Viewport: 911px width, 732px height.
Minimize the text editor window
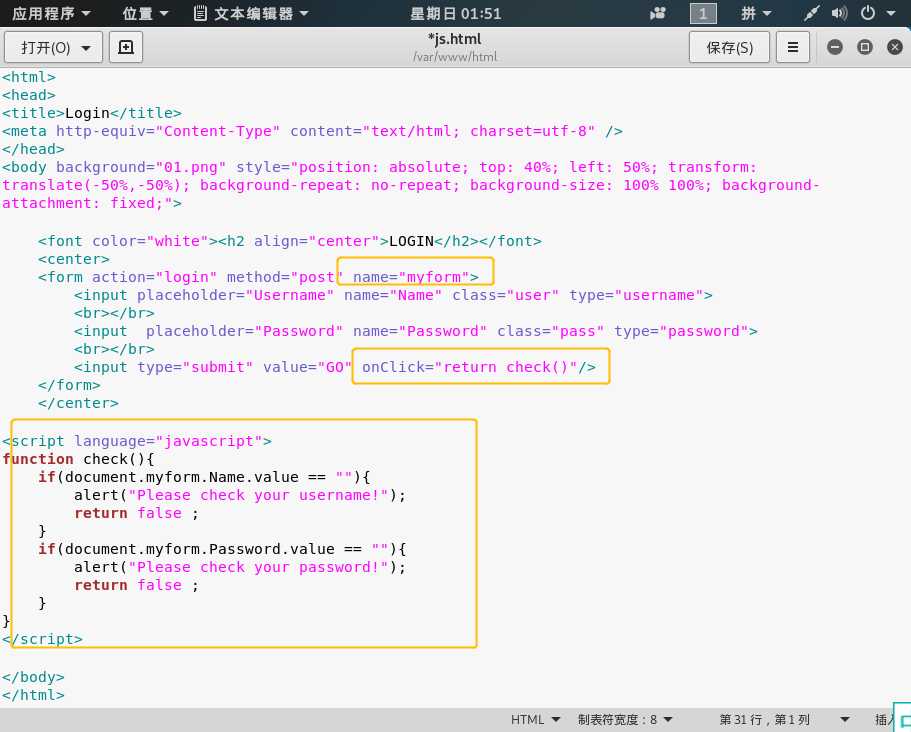(835, 47)
